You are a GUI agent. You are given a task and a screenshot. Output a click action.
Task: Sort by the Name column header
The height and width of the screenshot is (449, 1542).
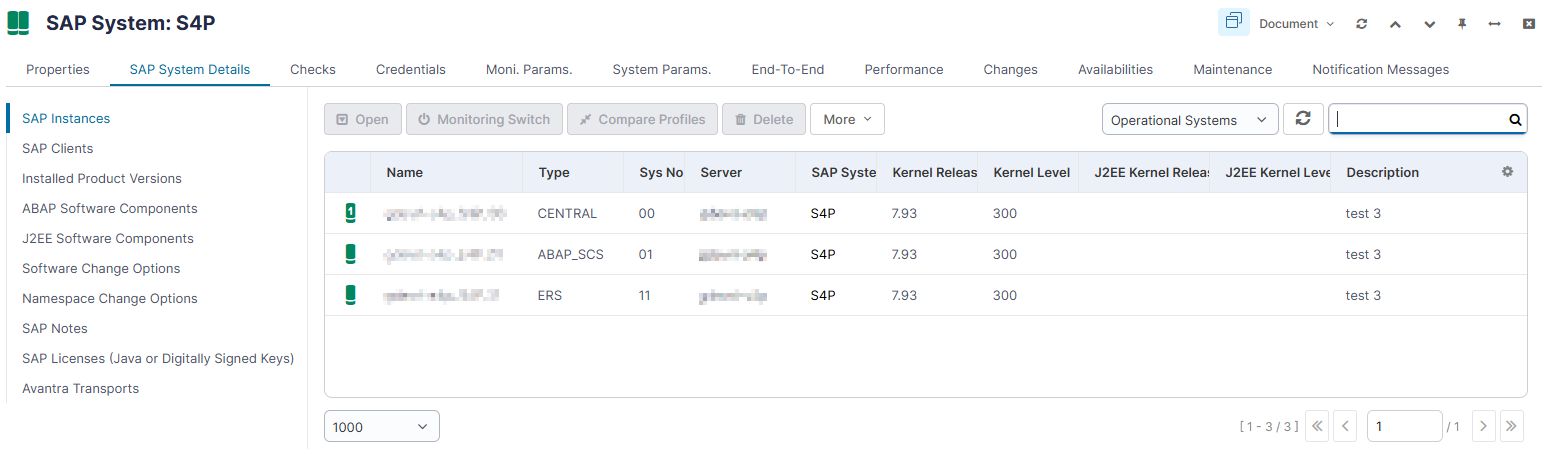point(405,172)
